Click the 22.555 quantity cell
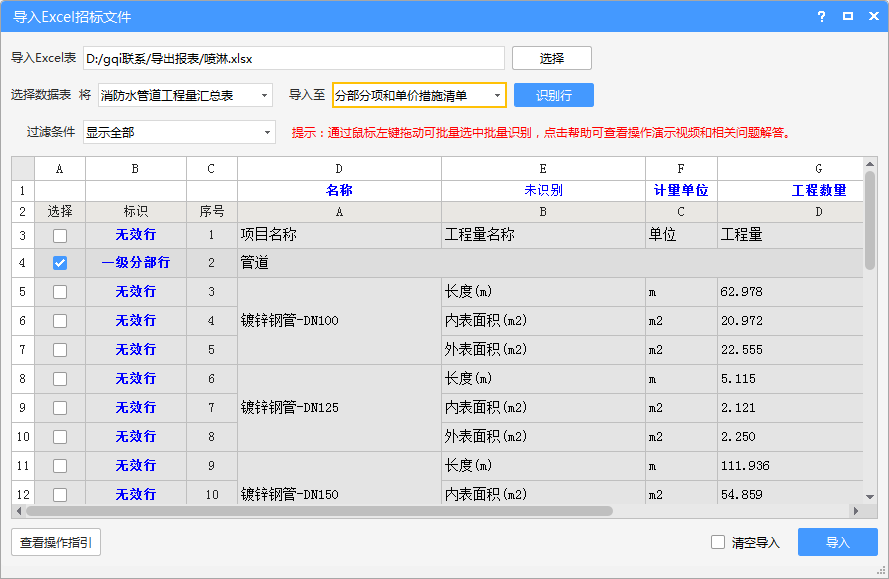 pos(790,349)
